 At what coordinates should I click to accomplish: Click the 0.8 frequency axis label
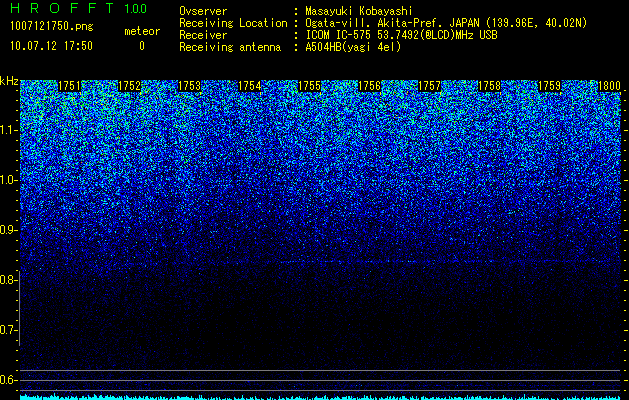click(8, 280)
